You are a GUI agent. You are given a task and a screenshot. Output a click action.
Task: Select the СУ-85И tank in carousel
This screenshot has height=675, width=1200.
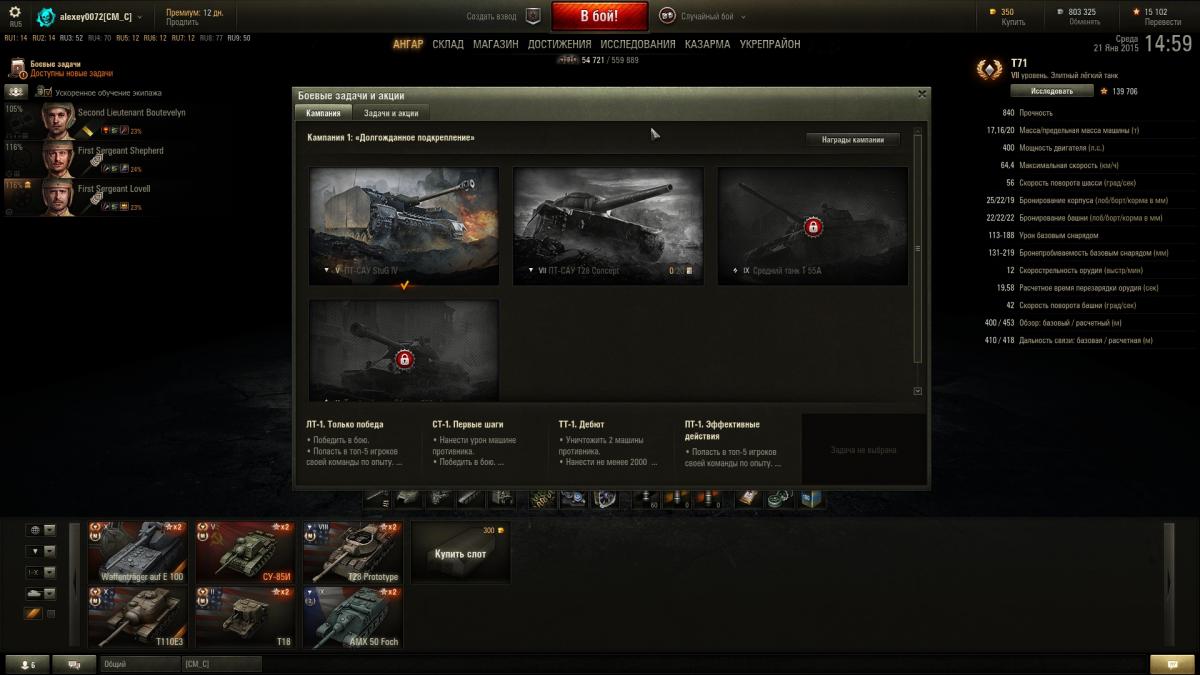(245, 552)
